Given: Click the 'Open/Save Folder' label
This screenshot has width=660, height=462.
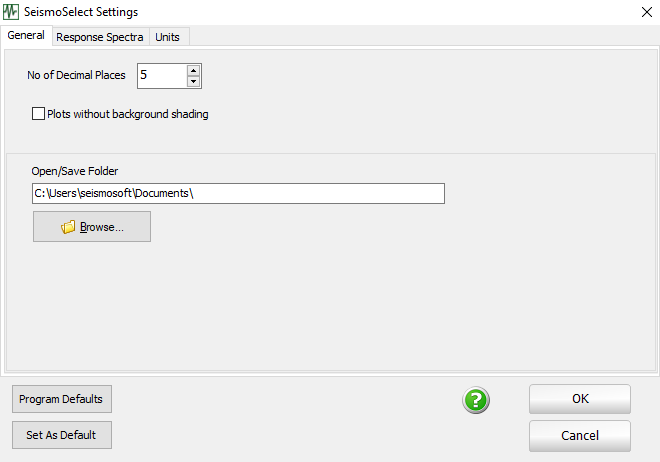Looking at the screenshot, I should pos(75,171).
